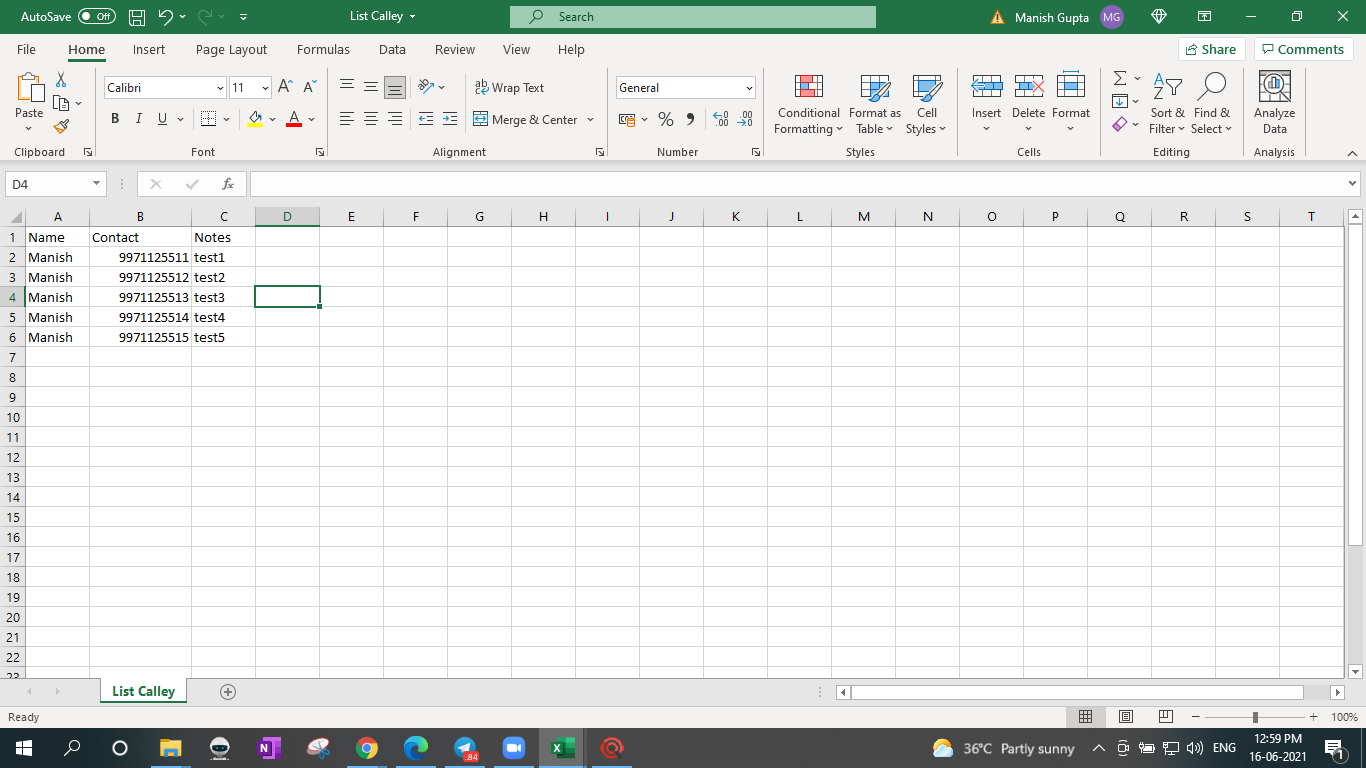The height and width of the screenshot is (768, 1366).
Task: Open Conditional Formatting menu
Action: tap(809, 103)
